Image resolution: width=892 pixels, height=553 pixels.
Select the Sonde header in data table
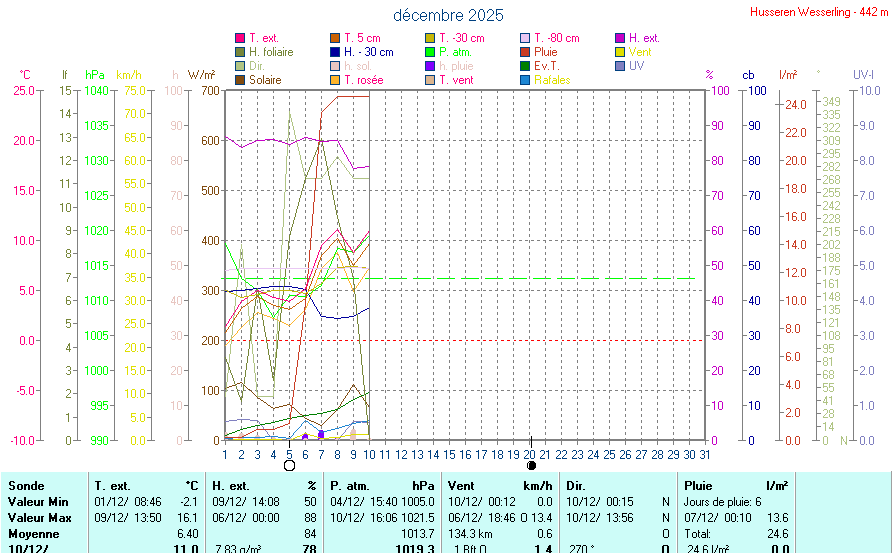click(26, 485)
